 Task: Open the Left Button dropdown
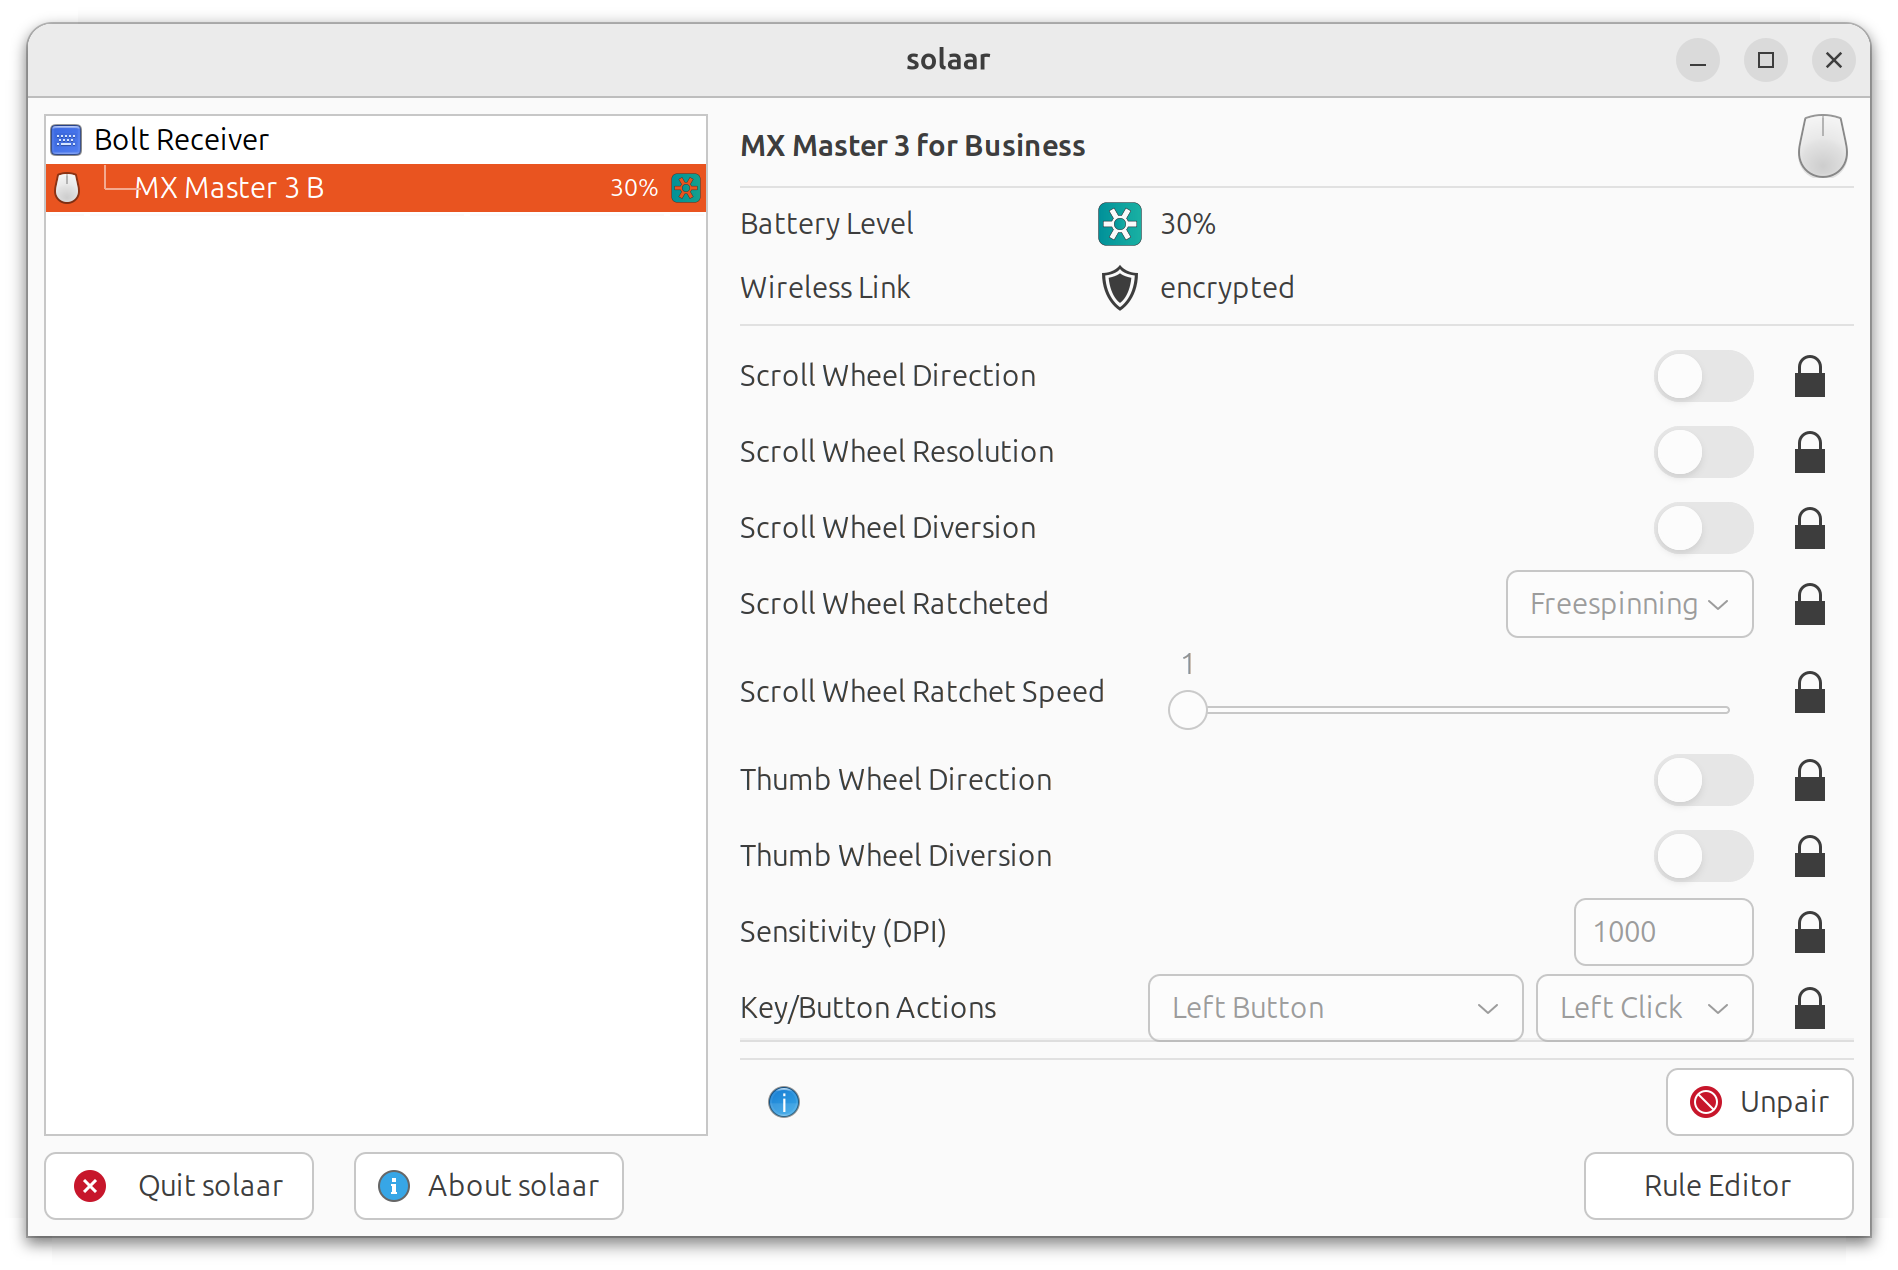(x=1334, y=1008)
